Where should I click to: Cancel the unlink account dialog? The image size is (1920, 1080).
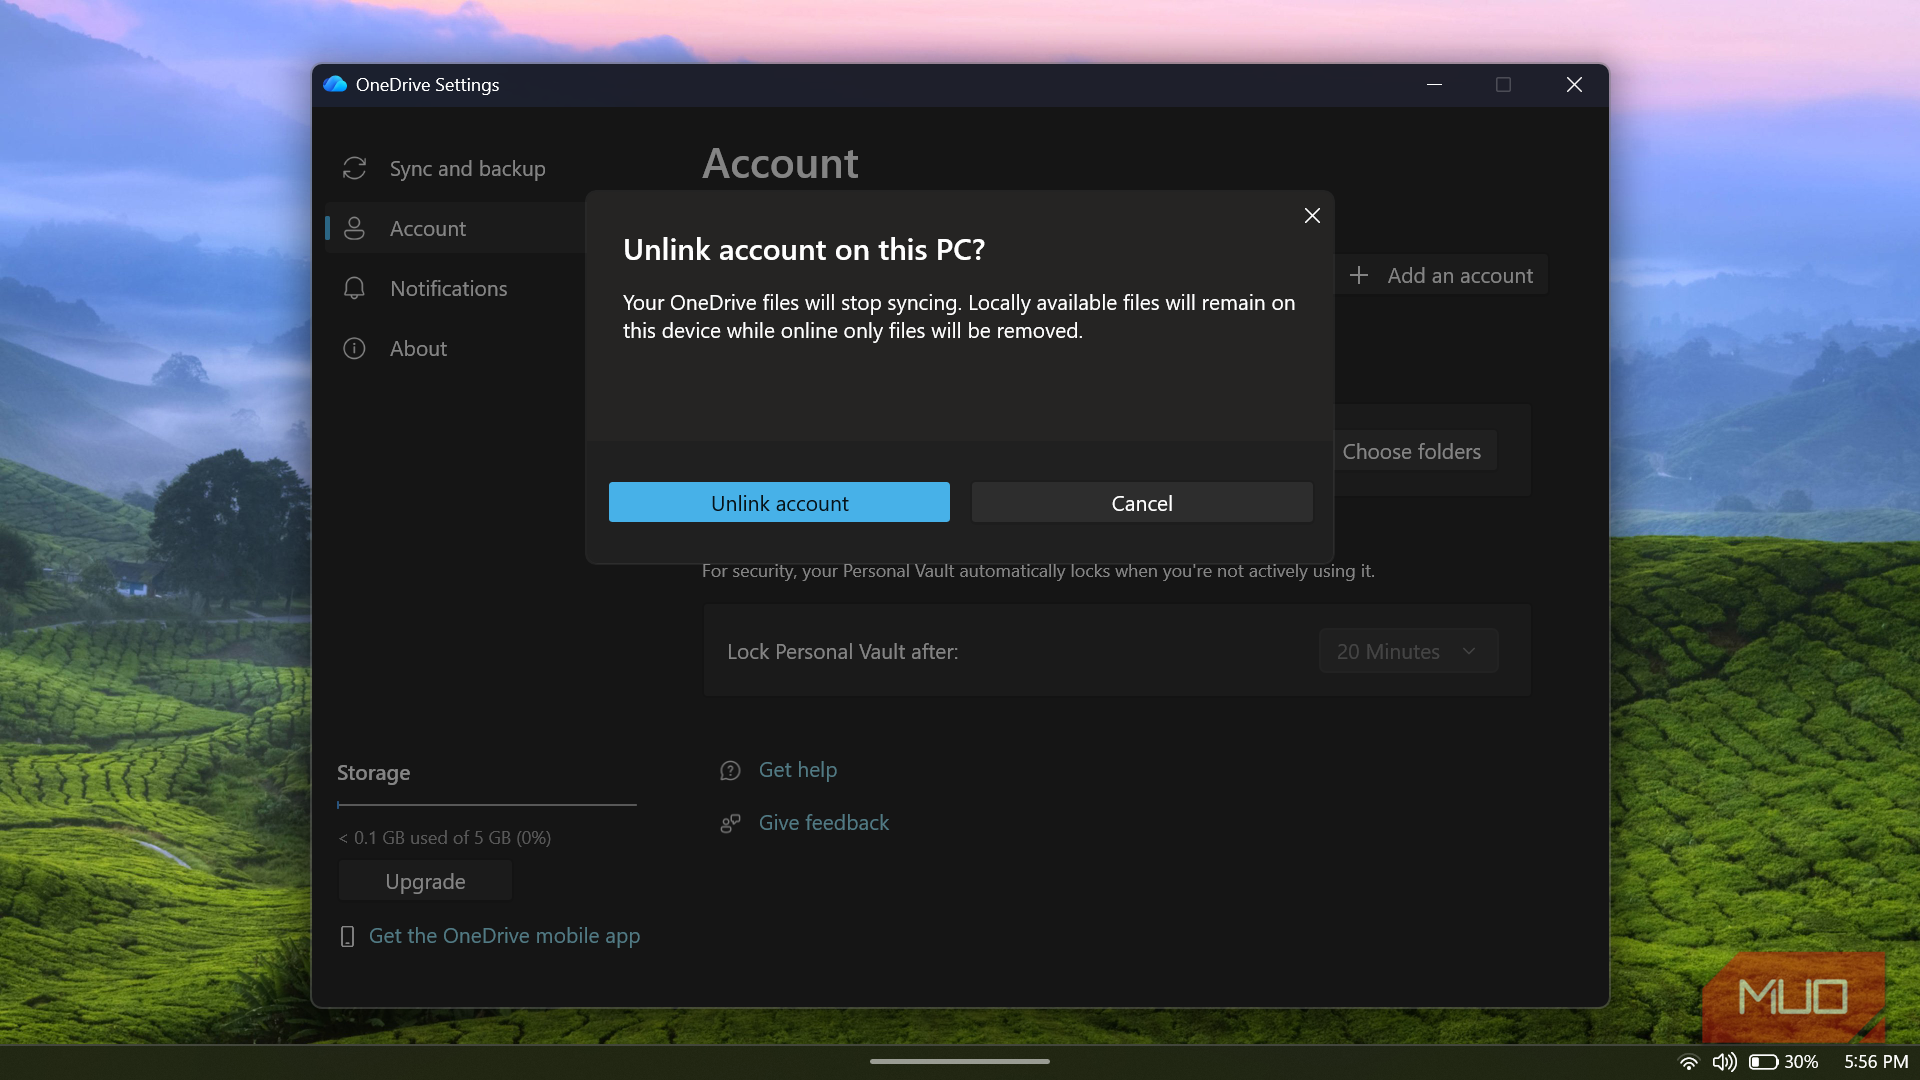[x=1142, y=502]
